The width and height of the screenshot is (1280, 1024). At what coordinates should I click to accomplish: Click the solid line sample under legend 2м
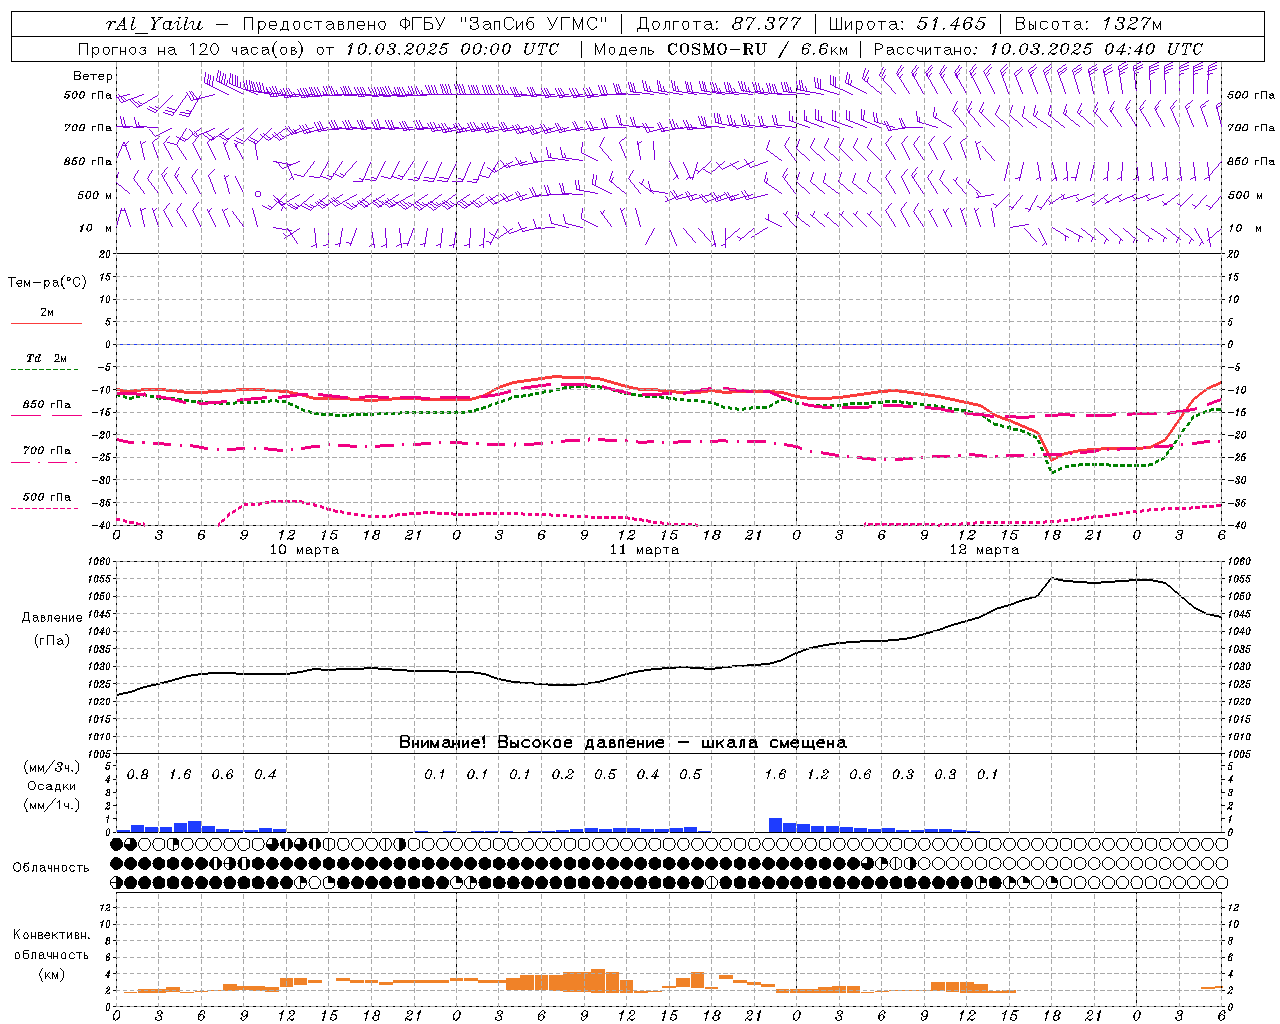[46, 323]
